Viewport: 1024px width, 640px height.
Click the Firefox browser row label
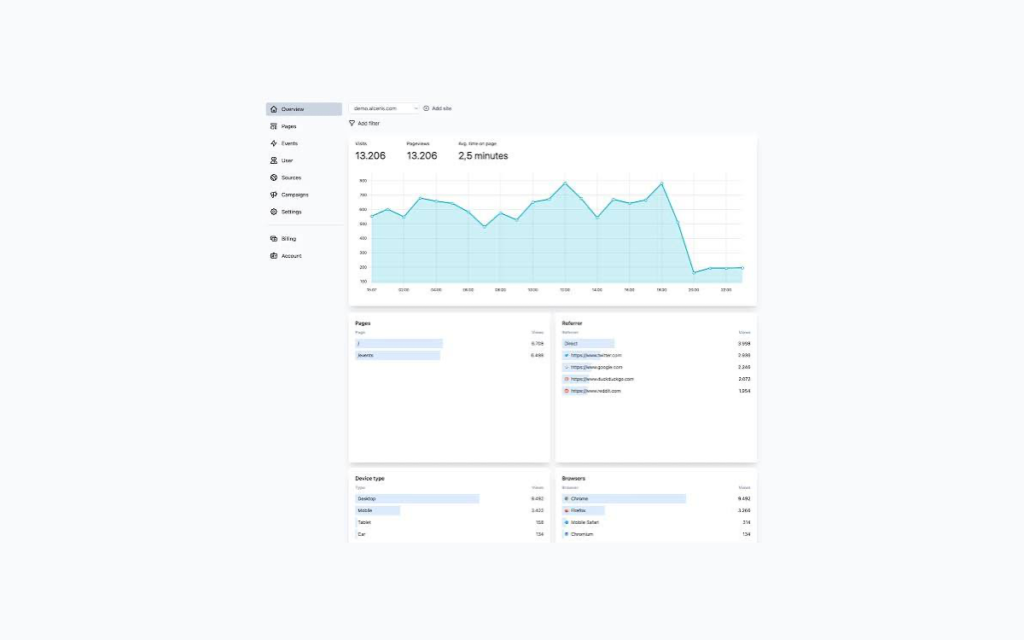[578, 511]
